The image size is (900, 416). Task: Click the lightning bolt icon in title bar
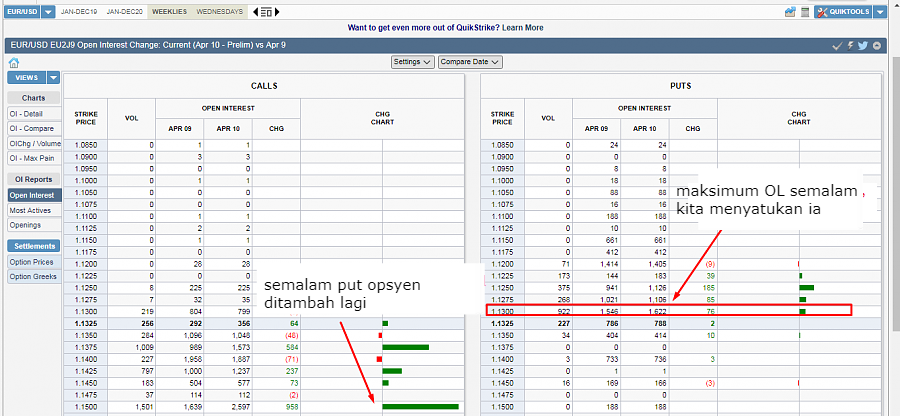pos(851,46)
